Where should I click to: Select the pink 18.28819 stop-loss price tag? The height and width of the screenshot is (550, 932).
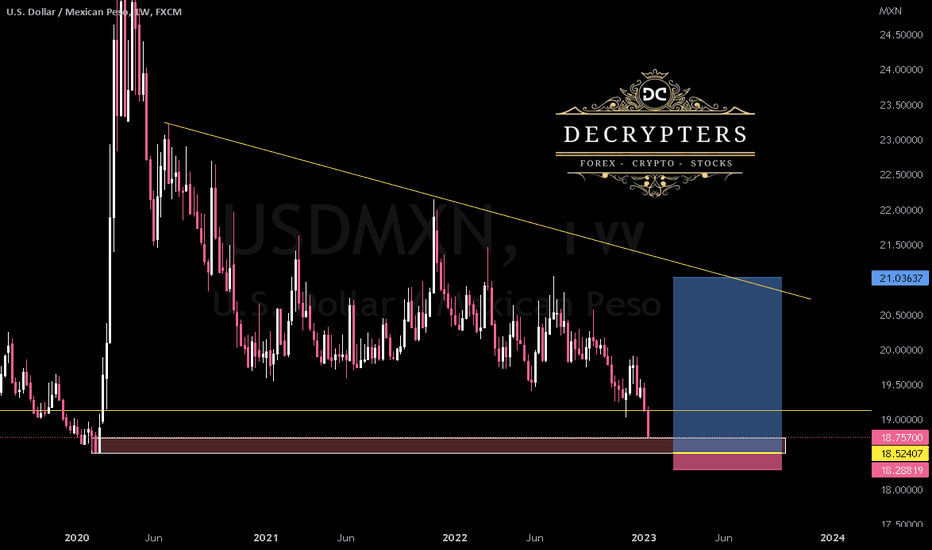tap(900, 470)
